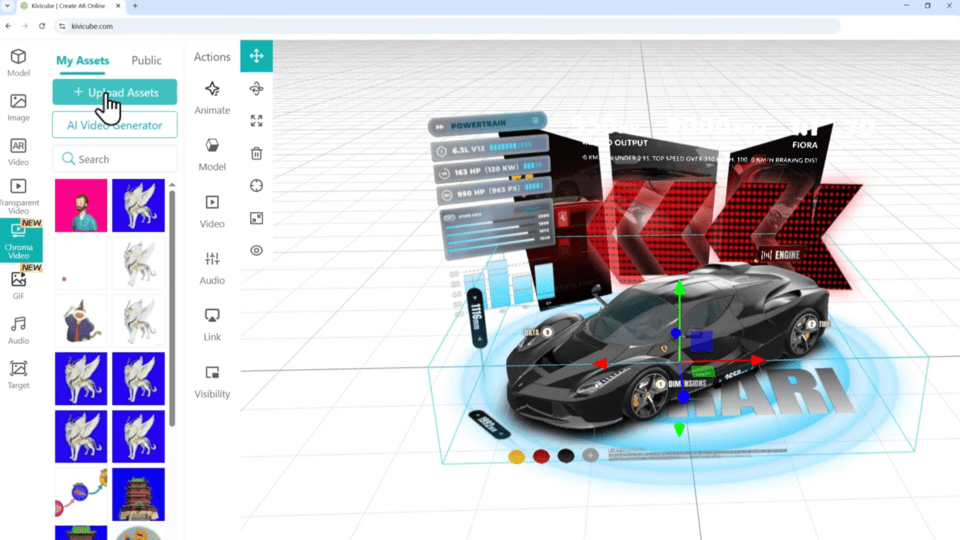Select the pagoda building thumbnail
Image resolution: width=960 pixels, height=540 pixels.
pos(138,494)
